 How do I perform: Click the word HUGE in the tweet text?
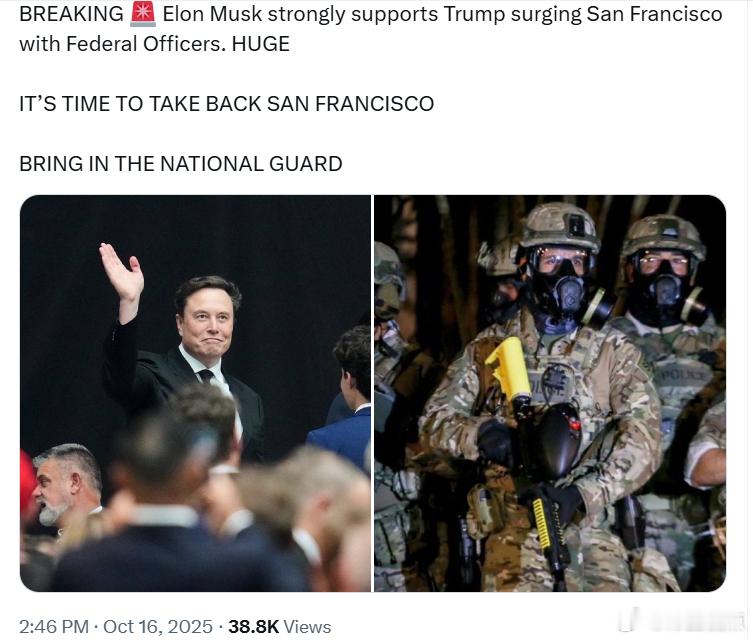pos(261,44)
